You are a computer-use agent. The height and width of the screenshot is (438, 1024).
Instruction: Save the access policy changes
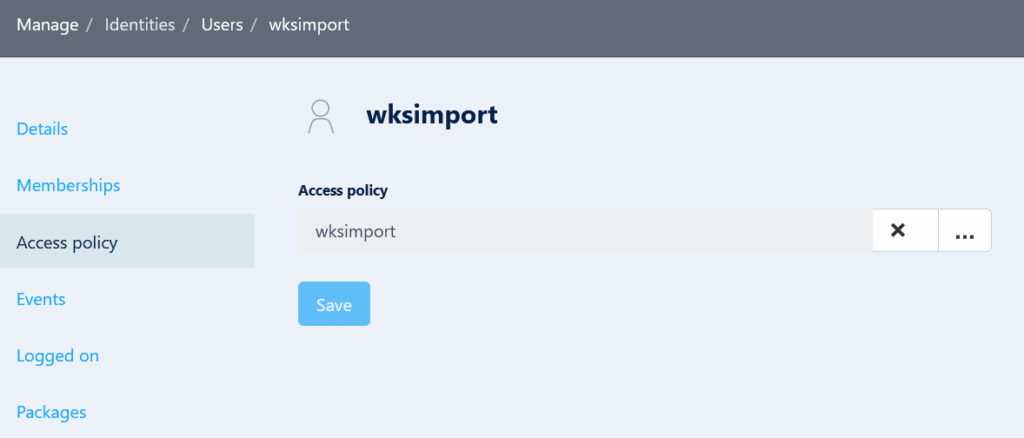tap(334, 304)
